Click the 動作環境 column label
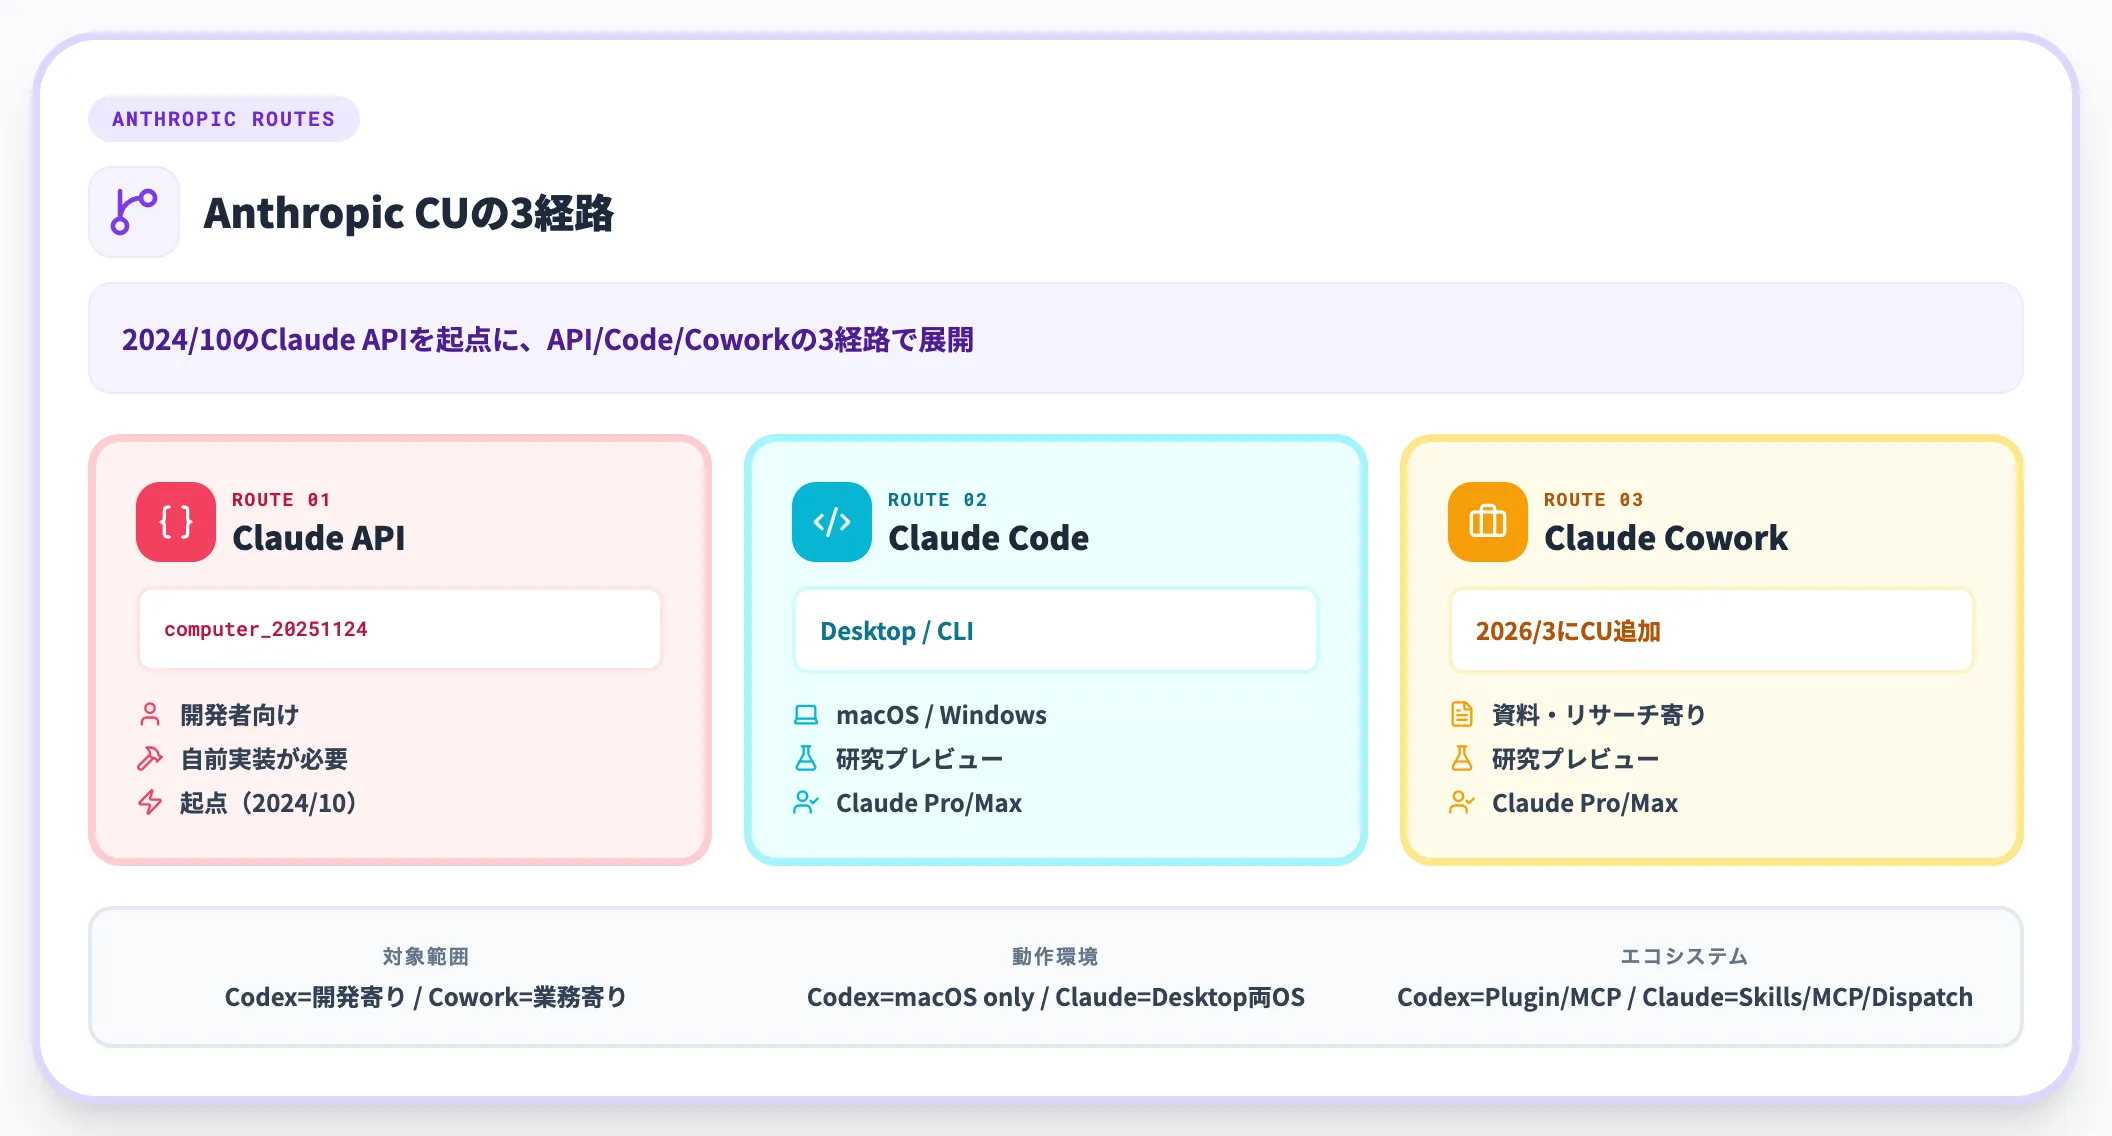Screen dimensions: 2112x1136 pyautogui.click(x=1055, y=956)
